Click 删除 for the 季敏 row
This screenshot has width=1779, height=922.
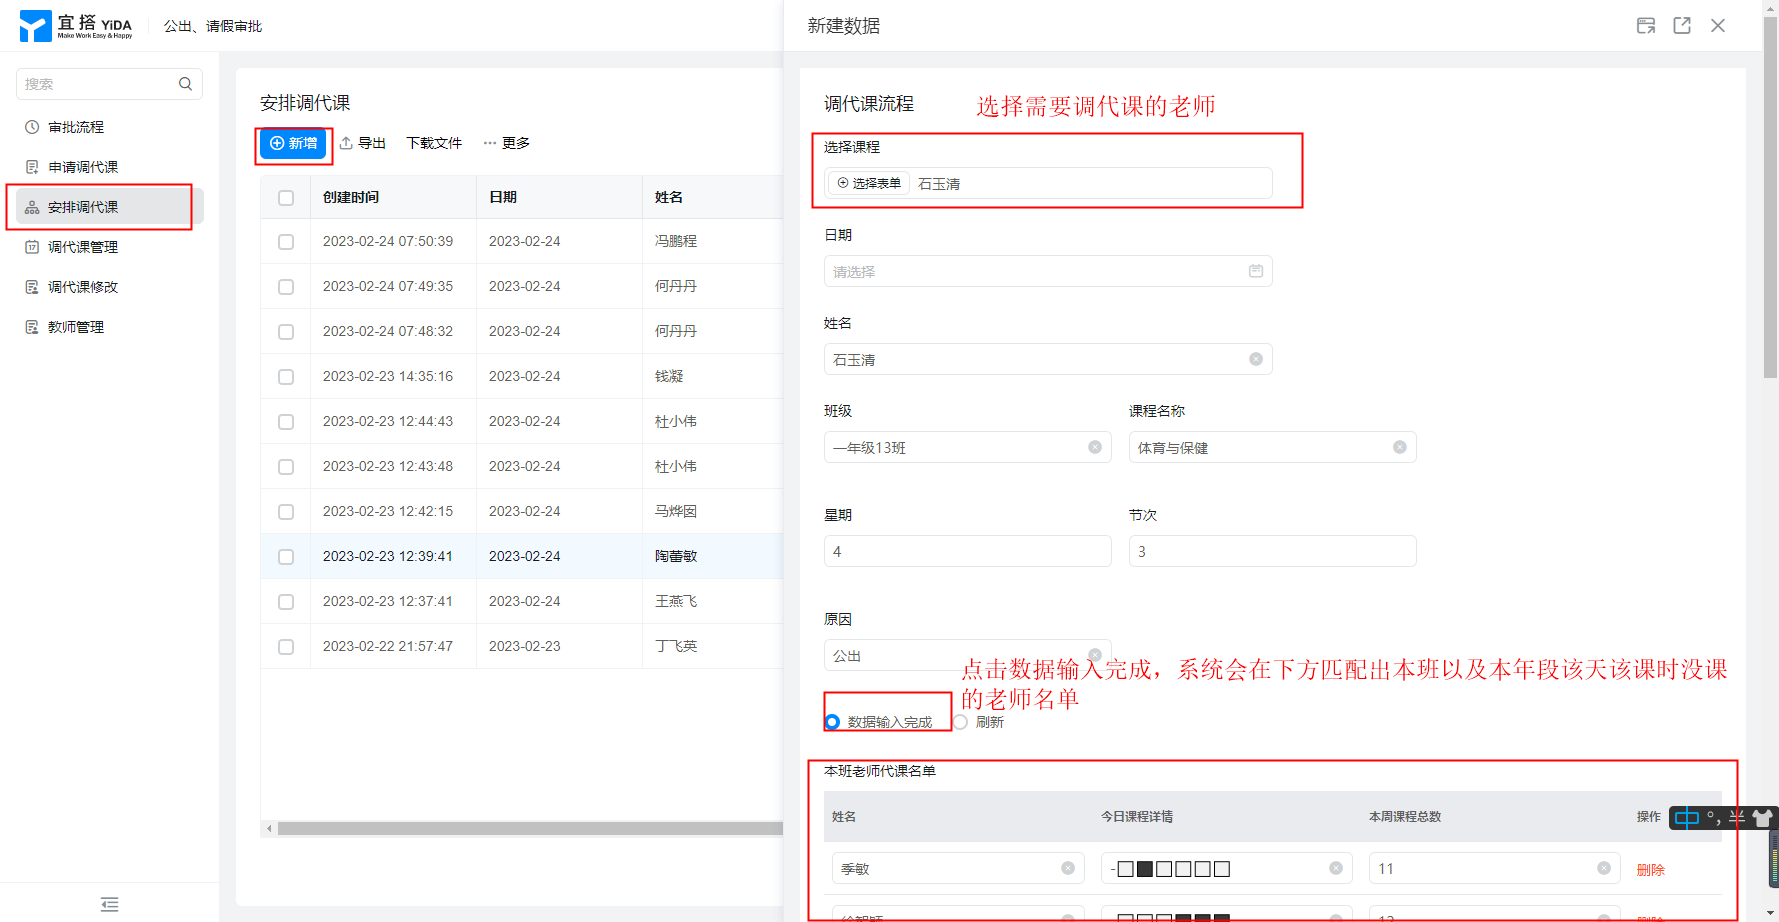[x=1650, y=869]
